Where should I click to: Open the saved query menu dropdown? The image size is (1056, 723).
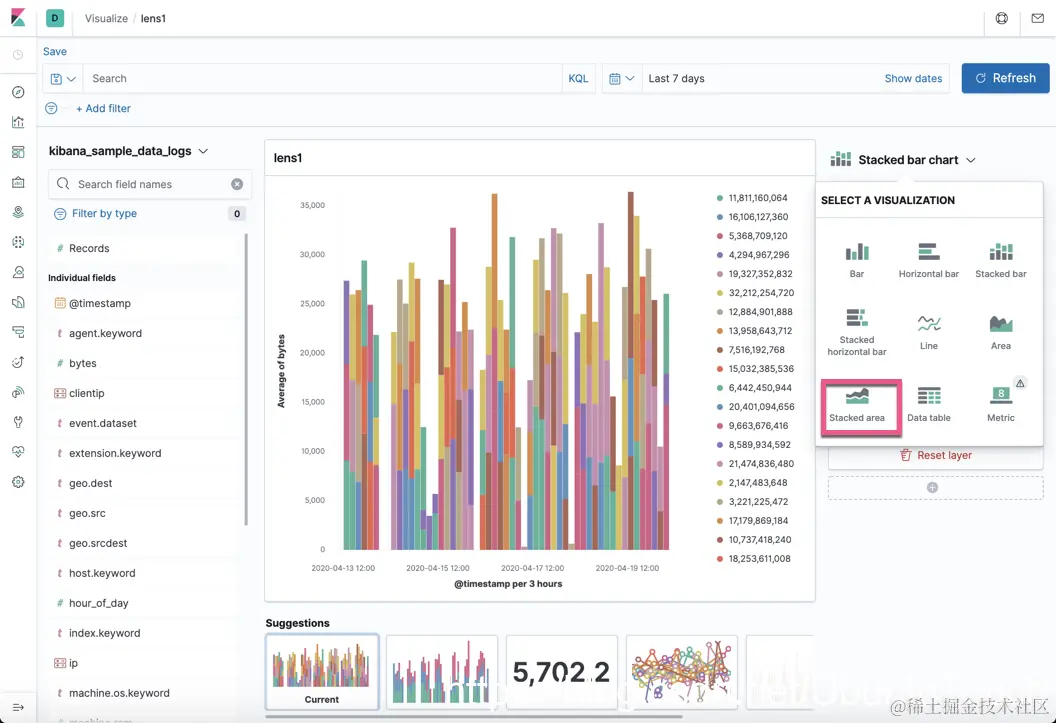coord(63,79)
